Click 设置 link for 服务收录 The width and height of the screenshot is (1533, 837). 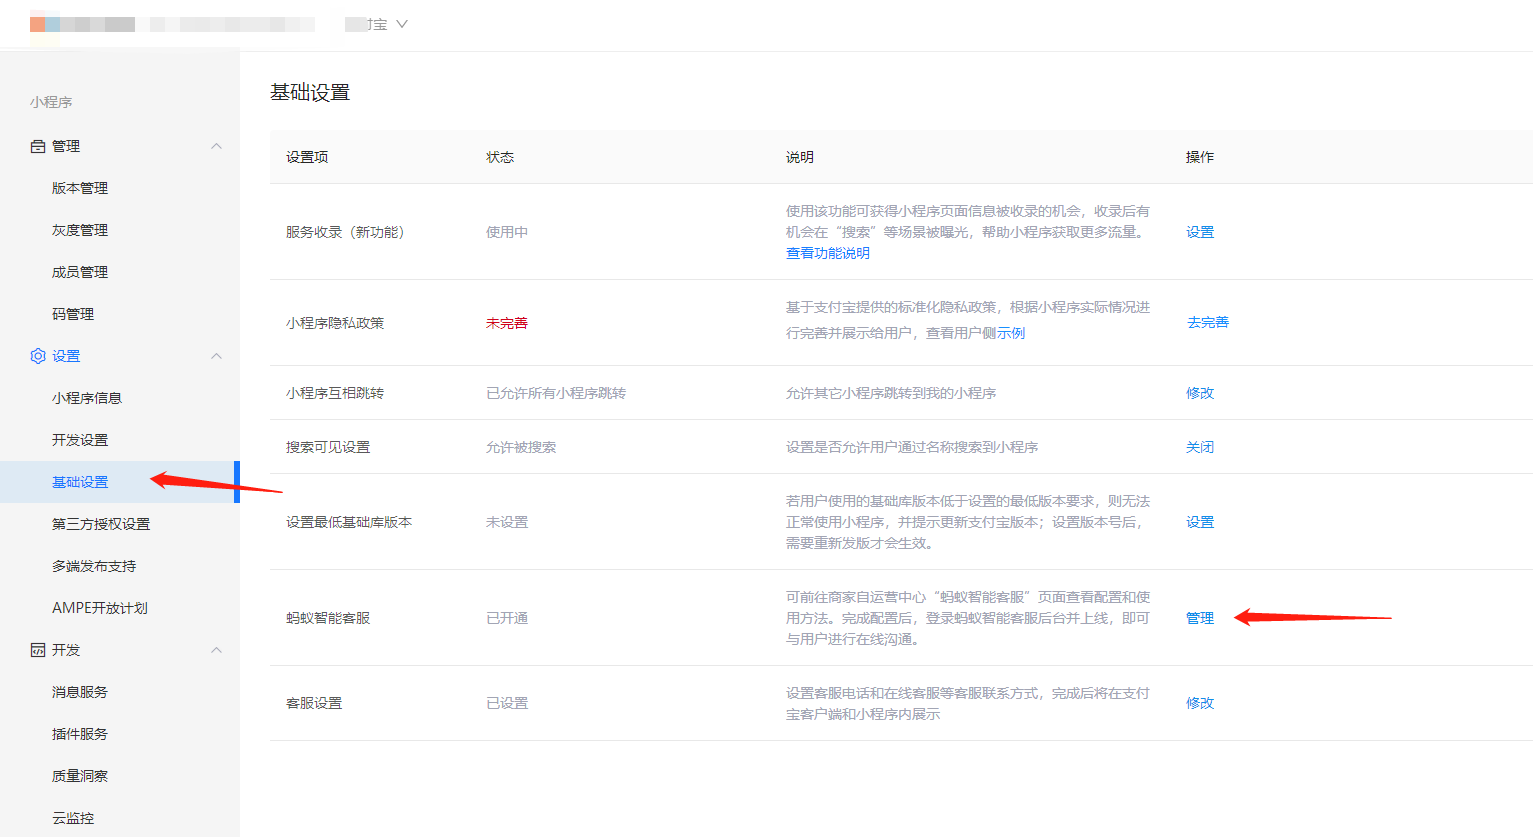(x=1199, y=232)
